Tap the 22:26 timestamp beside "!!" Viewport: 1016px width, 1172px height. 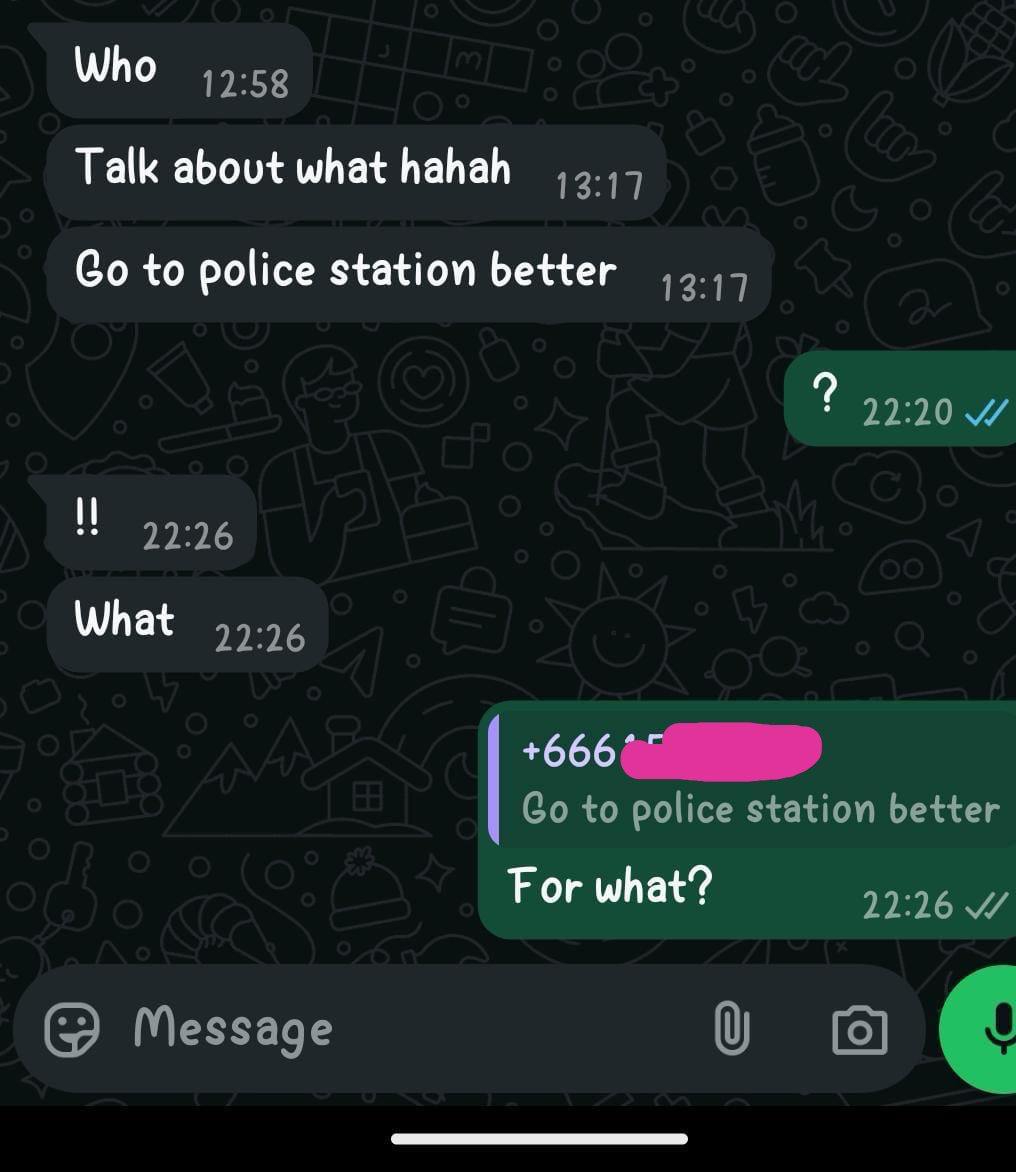[x=188, y=536]
